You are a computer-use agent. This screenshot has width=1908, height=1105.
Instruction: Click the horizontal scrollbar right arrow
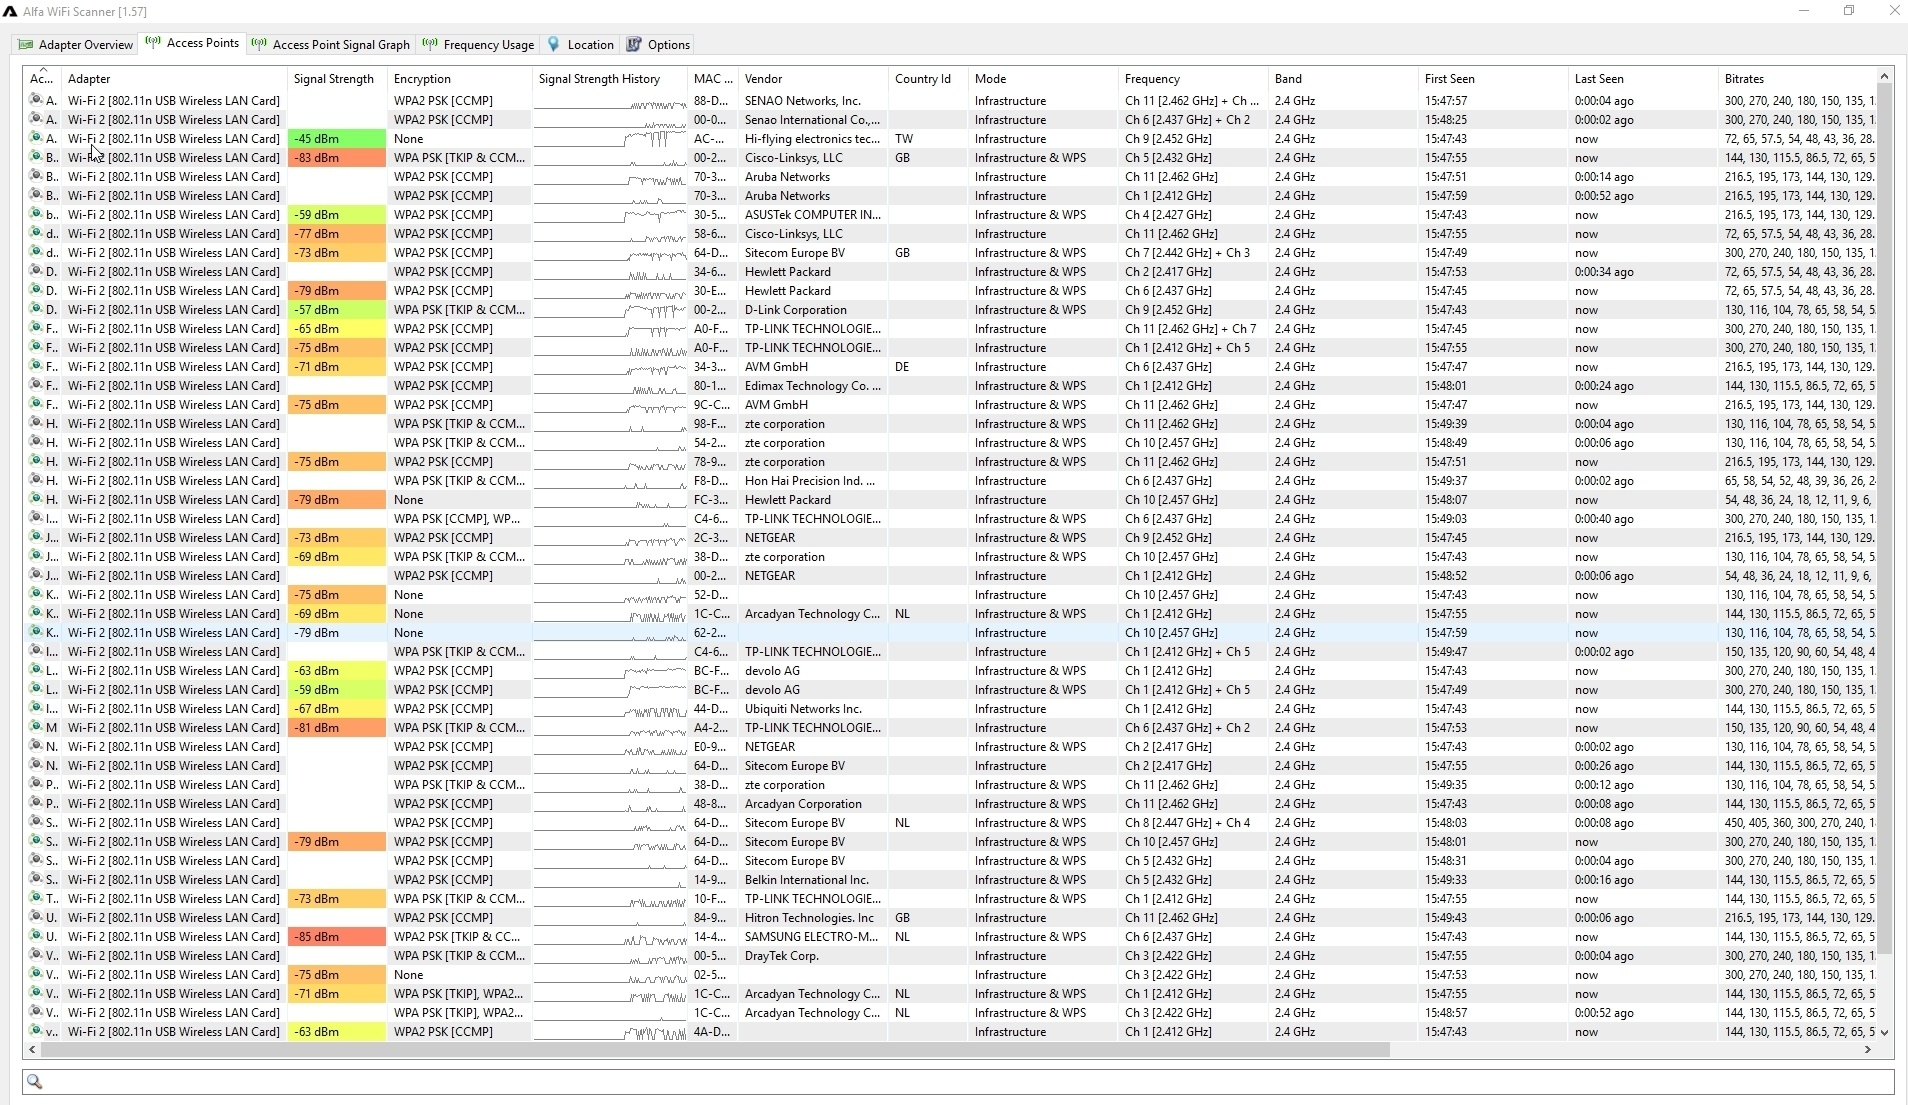(1867, 1049)
